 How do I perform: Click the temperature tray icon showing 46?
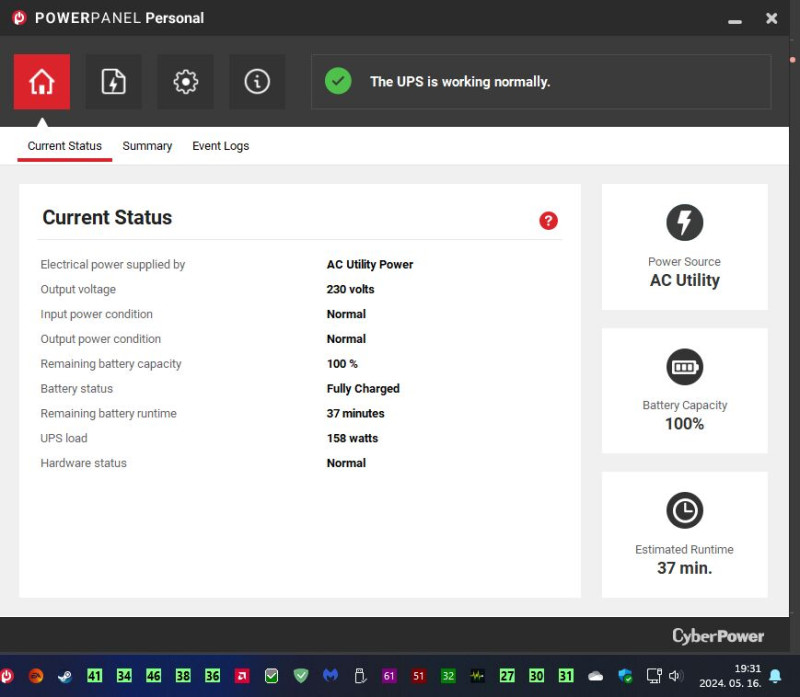[x=154, y=676]
